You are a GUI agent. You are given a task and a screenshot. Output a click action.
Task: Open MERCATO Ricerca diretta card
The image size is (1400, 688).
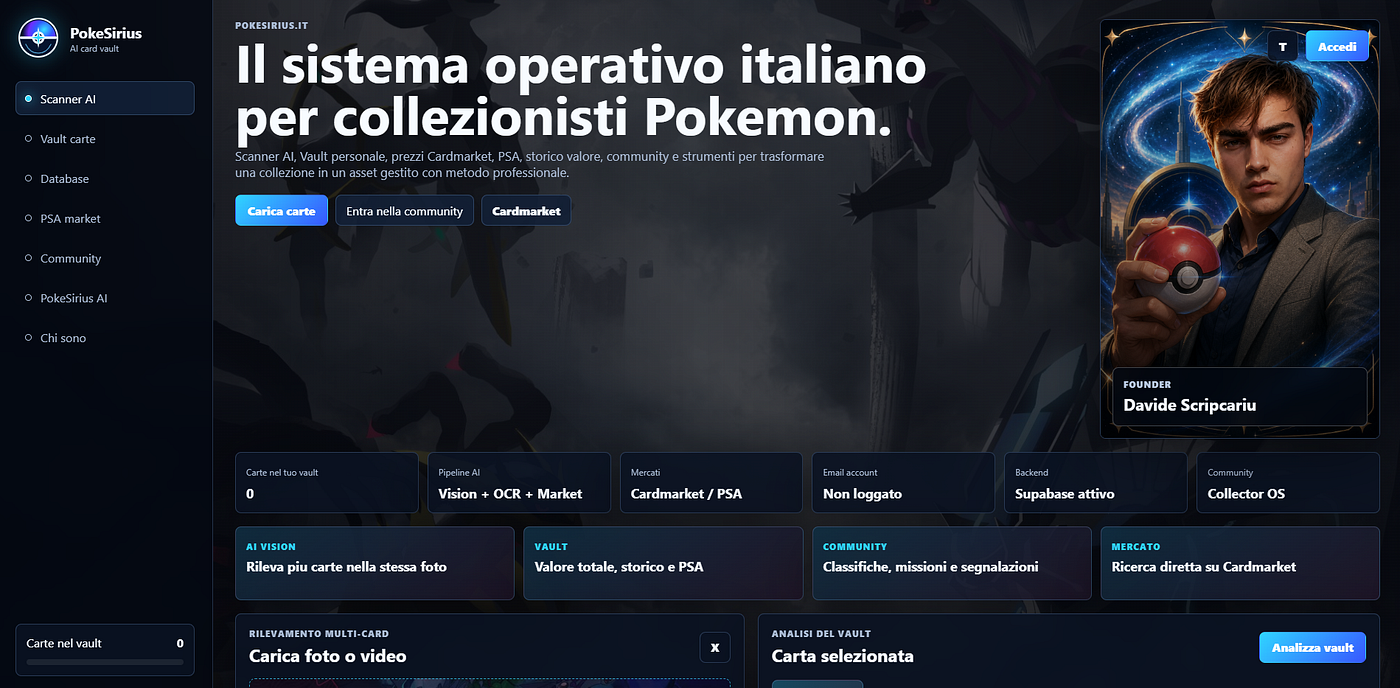[x=1240, y=563]
